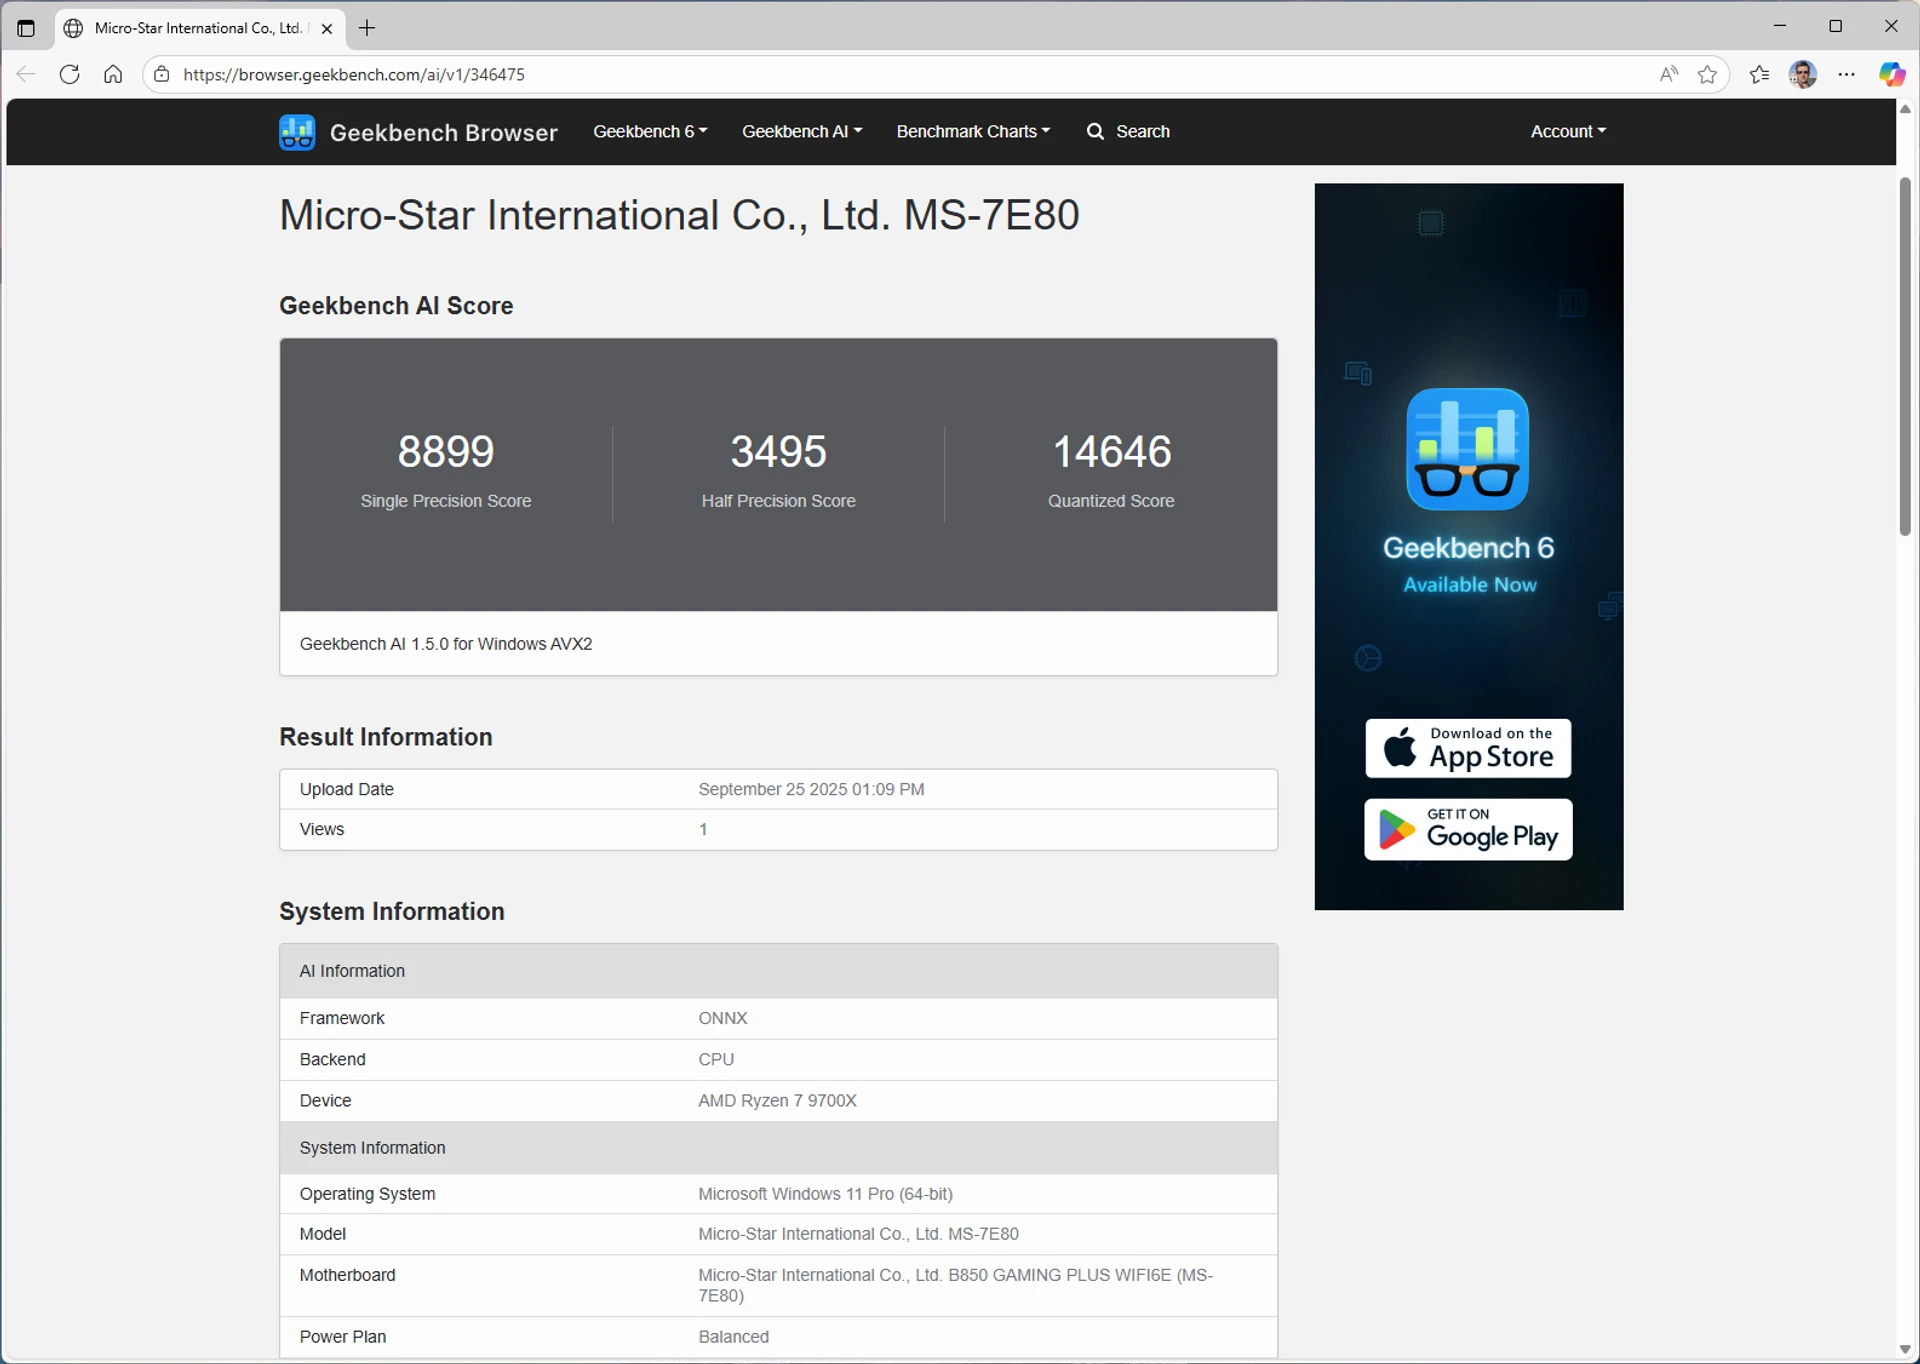1920x1364 pixels.
Task: Go to browser home icon
Action: point(113,74)
